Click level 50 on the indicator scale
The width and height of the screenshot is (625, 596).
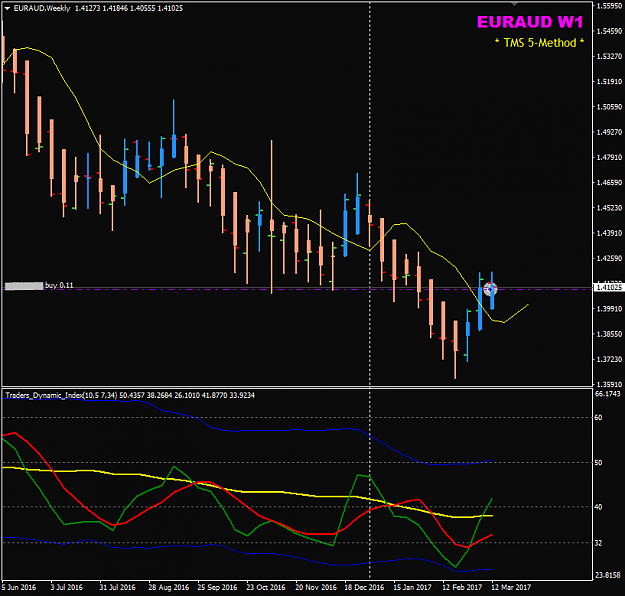coord(598,462)
